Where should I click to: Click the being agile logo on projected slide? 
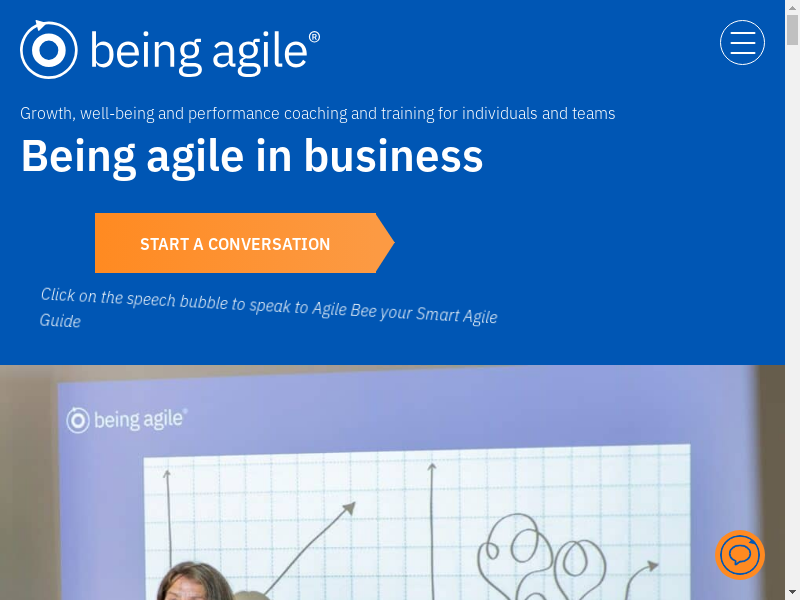[127, 419]
